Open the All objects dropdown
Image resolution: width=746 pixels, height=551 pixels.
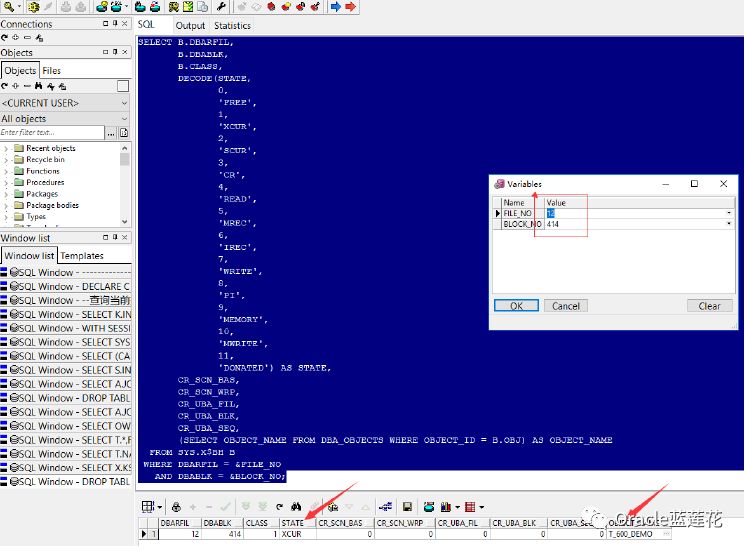tap(124, 119)
